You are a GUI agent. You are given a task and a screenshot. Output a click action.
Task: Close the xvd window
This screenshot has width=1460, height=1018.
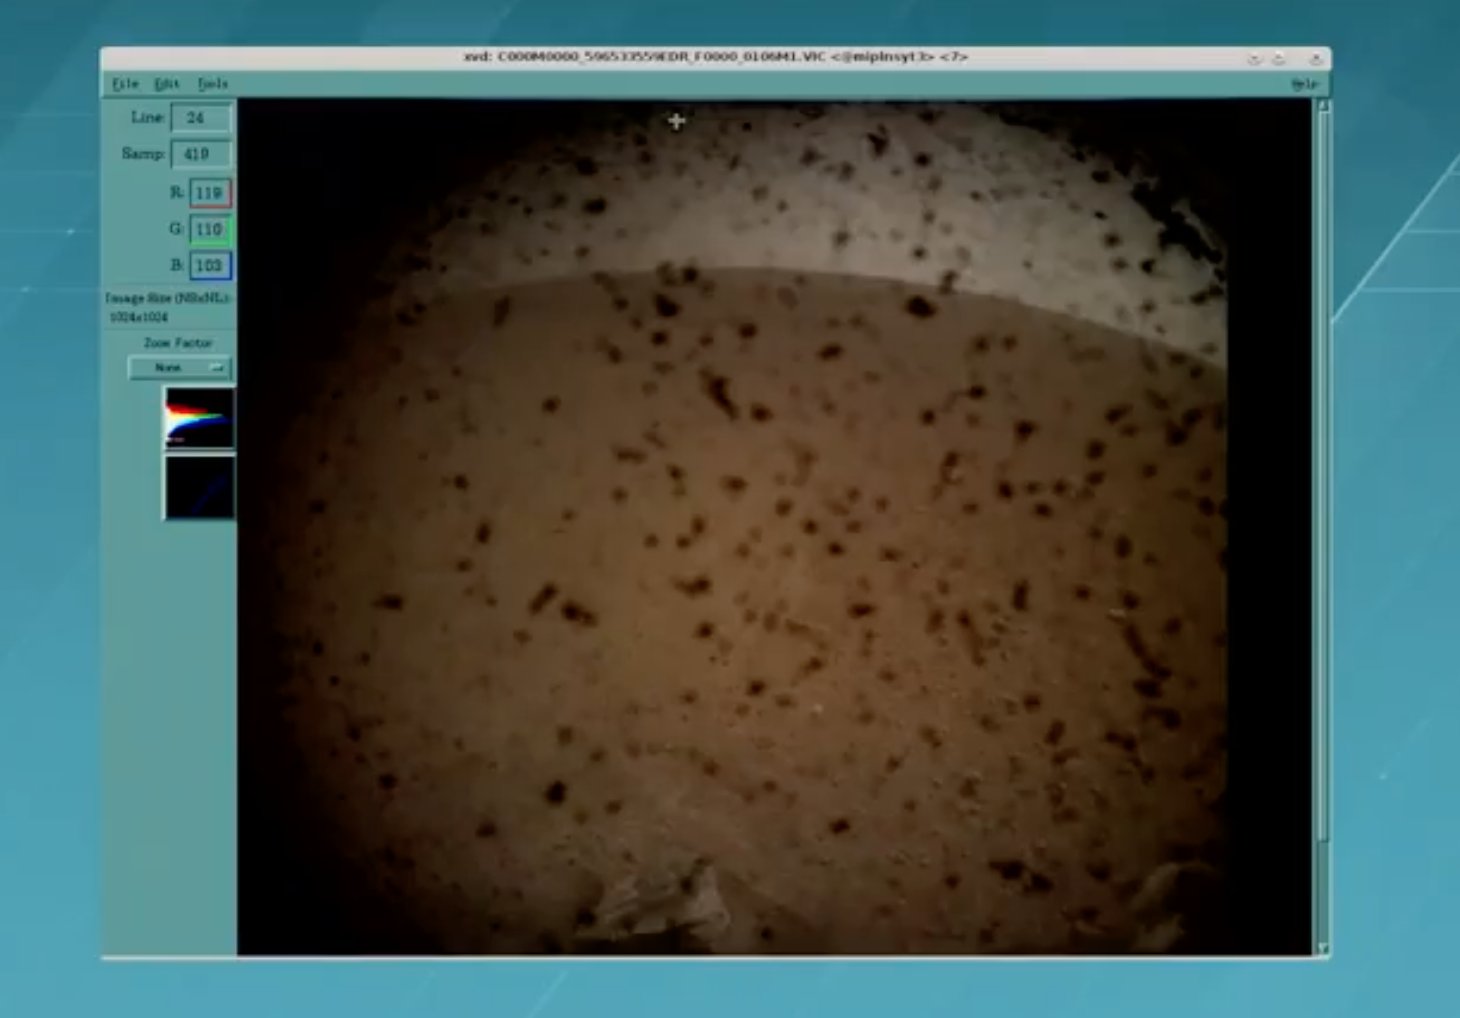[x=1315, y=59]
